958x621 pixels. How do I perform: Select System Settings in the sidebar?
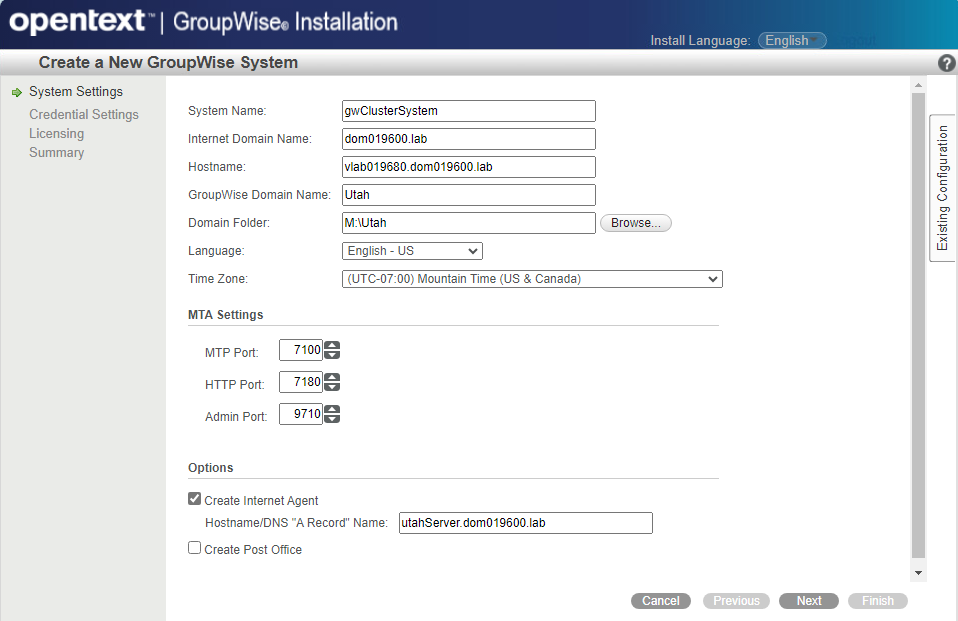tap(76, 92)
